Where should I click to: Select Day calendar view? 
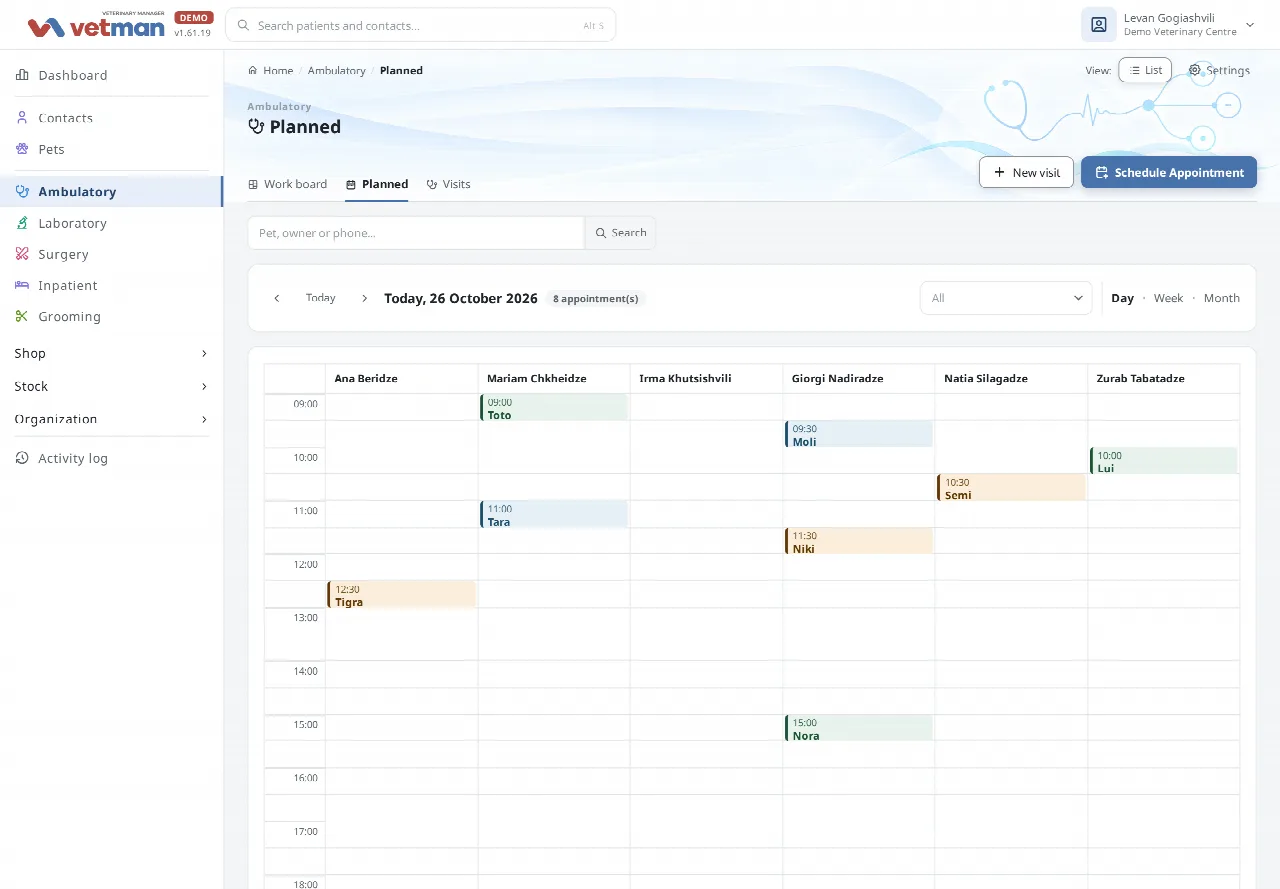coord(1122,298)
